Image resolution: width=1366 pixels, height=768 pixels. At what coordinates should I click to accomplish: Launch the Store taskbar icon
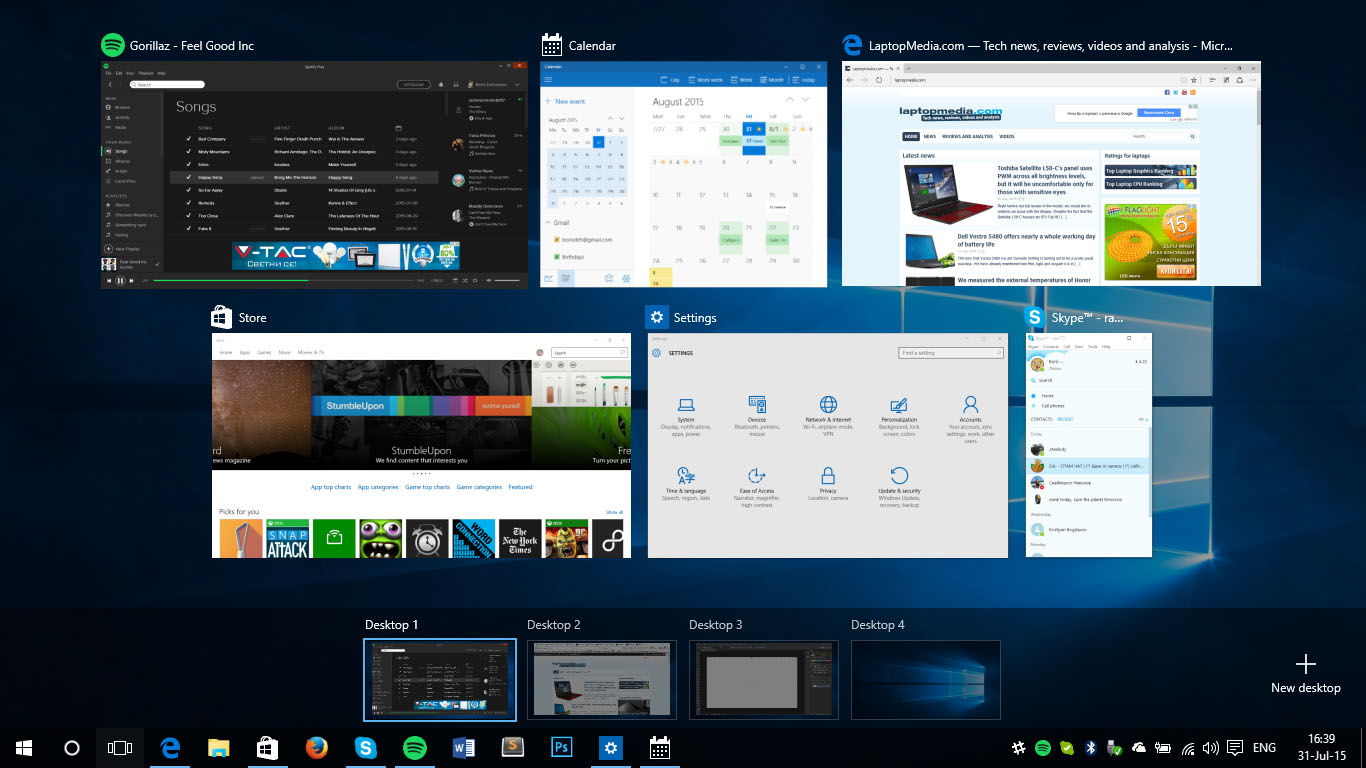point(267,747)
